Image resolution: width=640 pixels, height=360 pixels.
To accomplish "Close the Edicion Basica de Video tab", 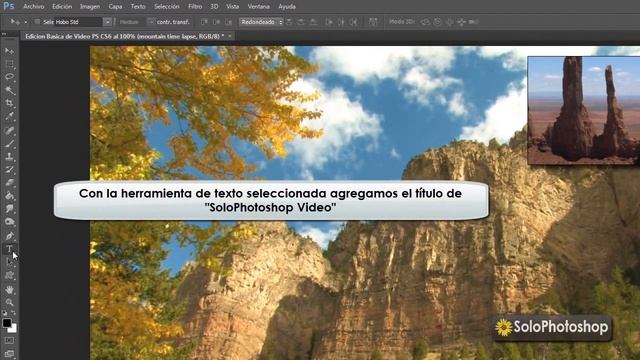I will click(x=230, y=36).
